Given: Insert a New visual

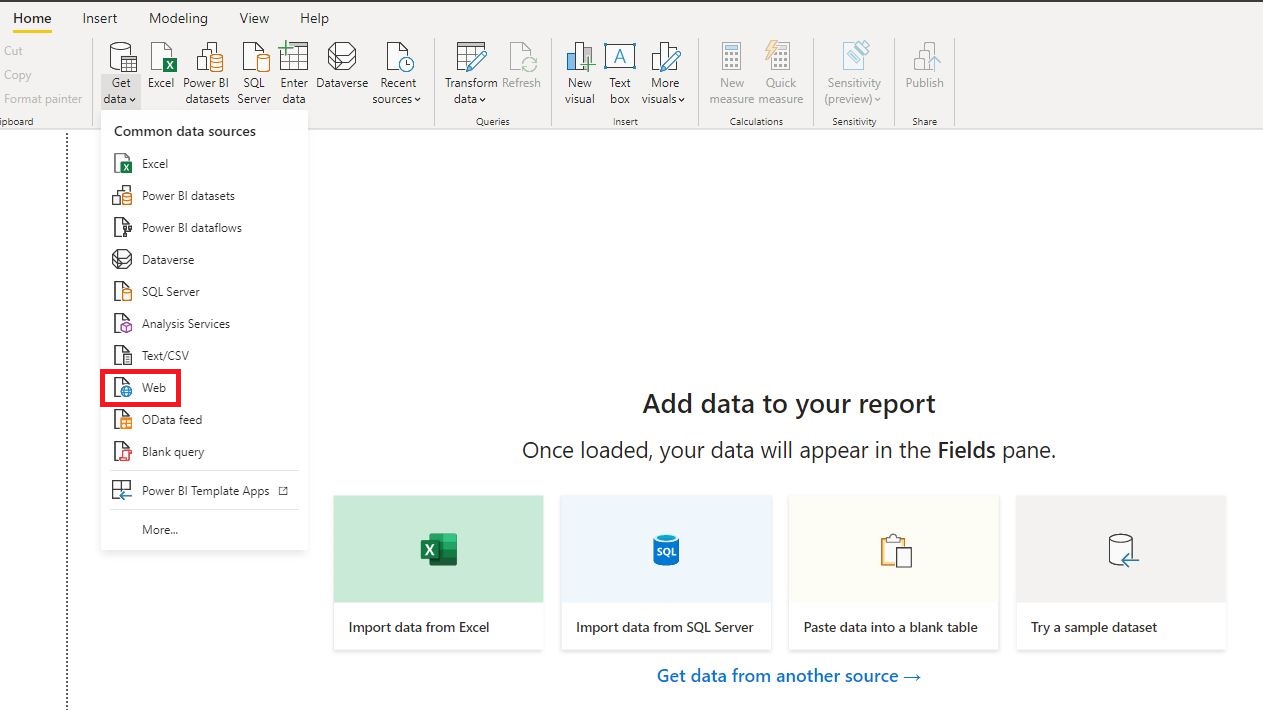Looking at the screenshot, I should [580, 74].
